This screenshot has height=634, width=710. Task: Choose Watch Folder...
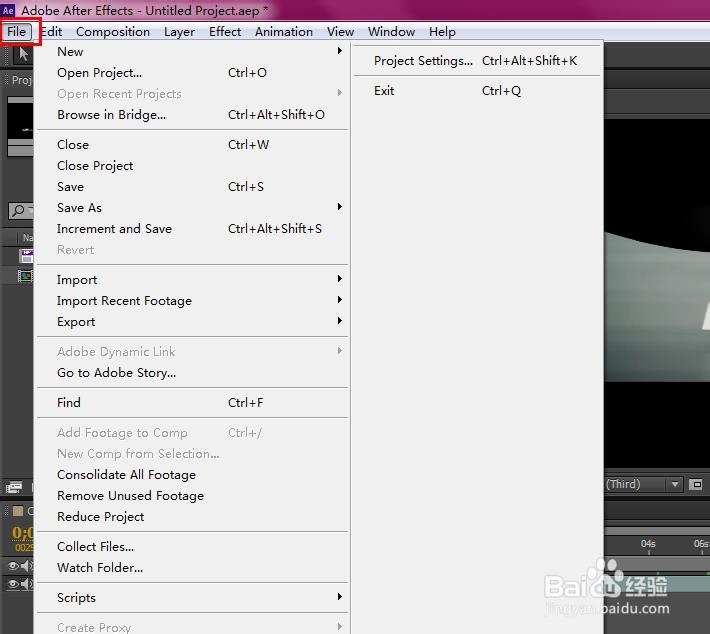(x=192, y=568)
